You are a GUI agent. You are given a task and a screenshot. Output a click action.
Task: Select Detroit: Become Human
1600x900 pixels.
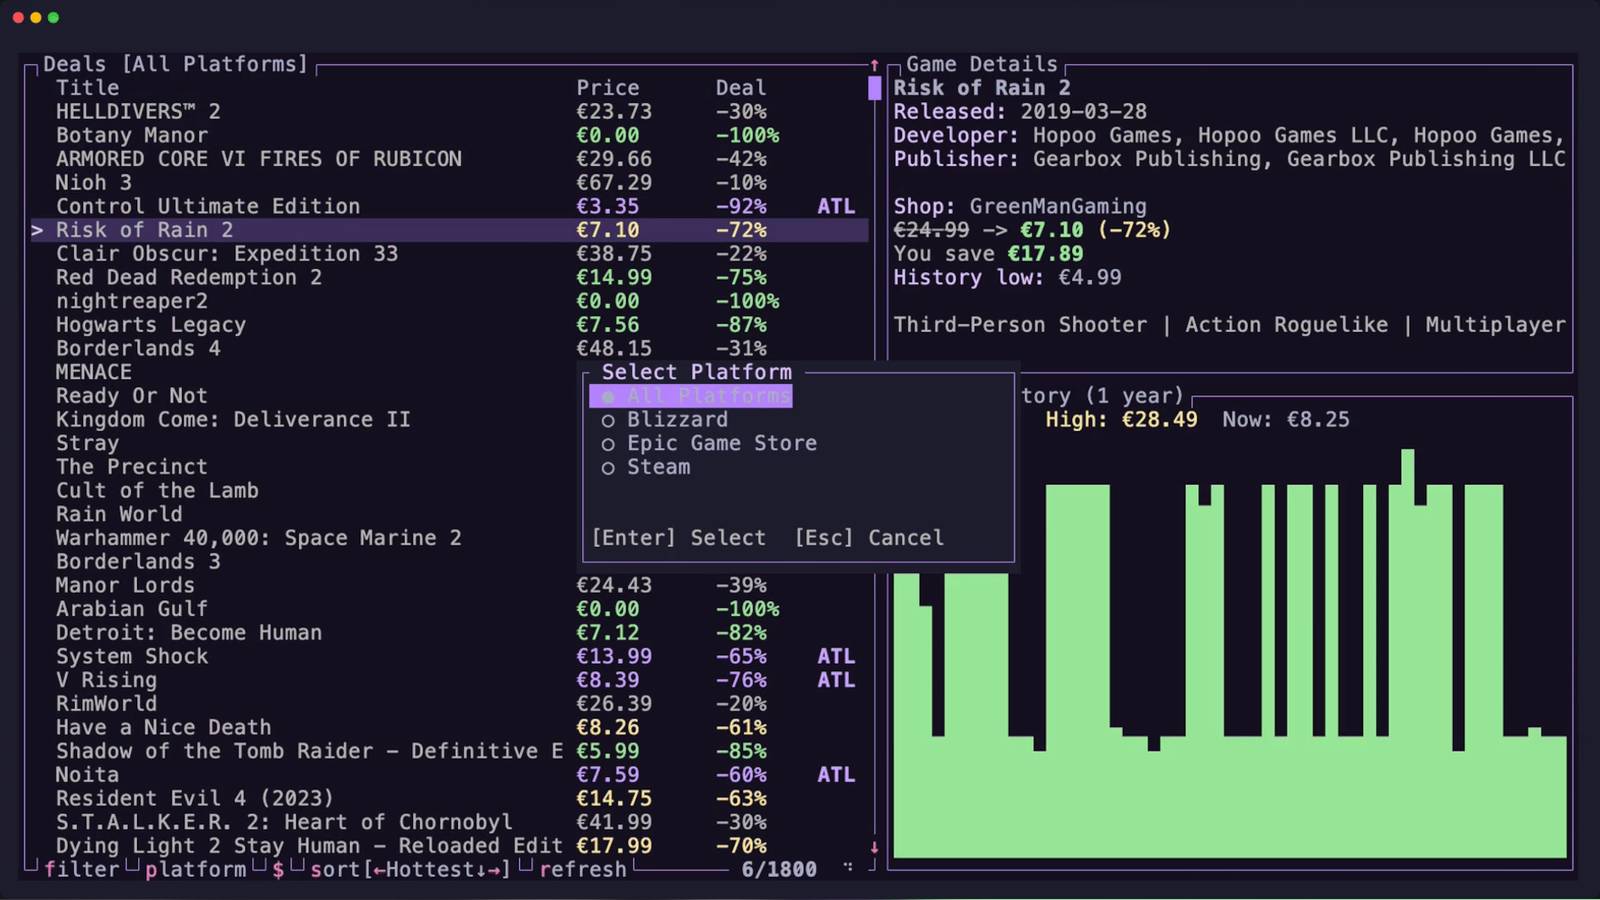[450, 633]
